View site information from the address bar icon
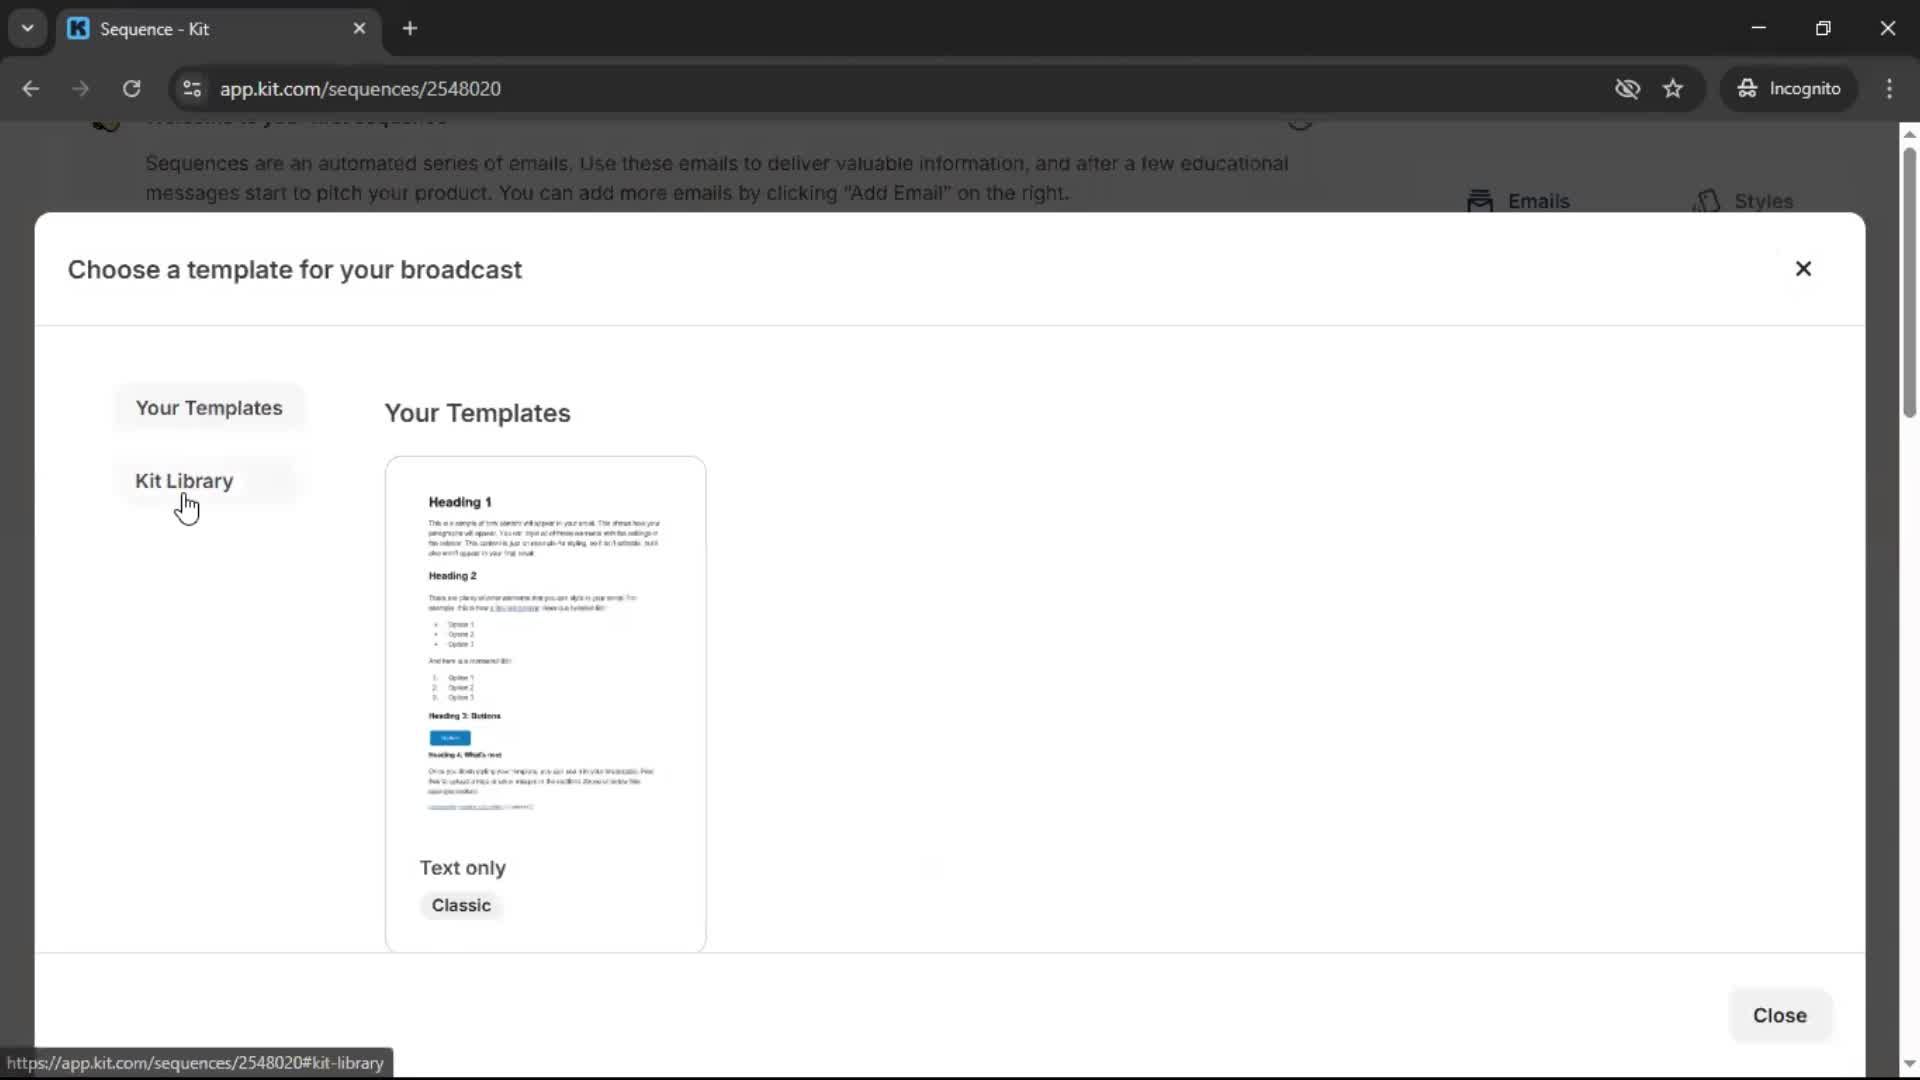This screenshot has width=1920, height=1080. click(191, 88)
